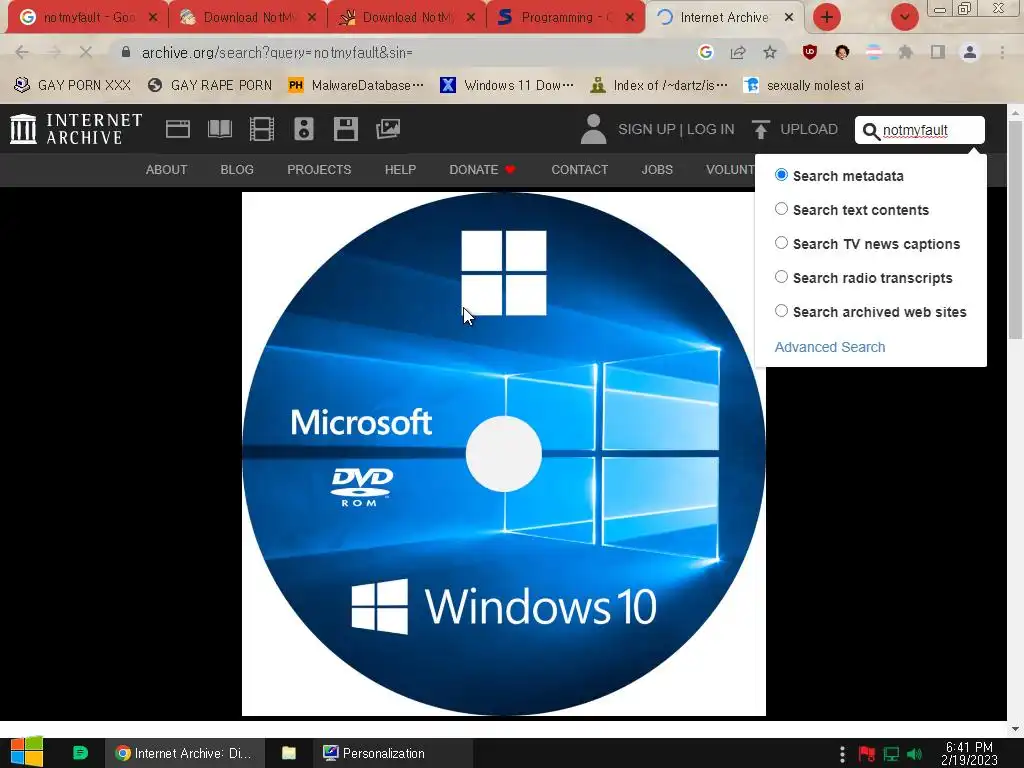The height and width of the screenshot is (768, 1024).
Task: Open the BLOG menu item
Action: (237, 170)
